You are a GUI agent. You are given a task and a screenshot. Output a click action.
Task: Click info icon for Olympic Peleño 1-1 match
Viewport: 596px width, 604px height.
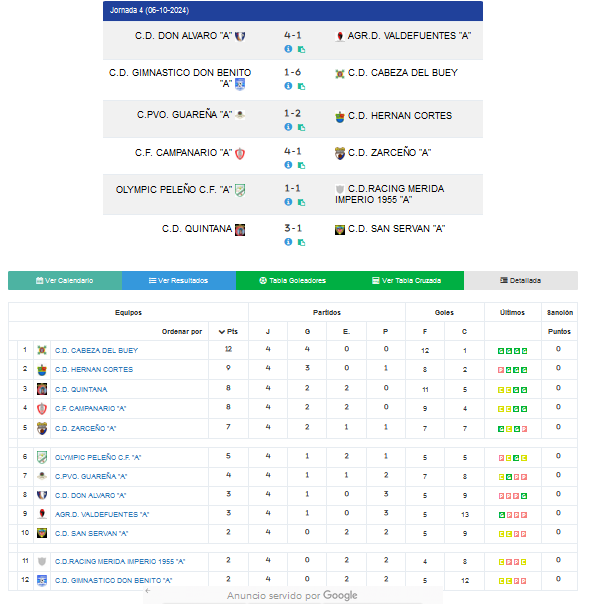click(x=288, y=202)
